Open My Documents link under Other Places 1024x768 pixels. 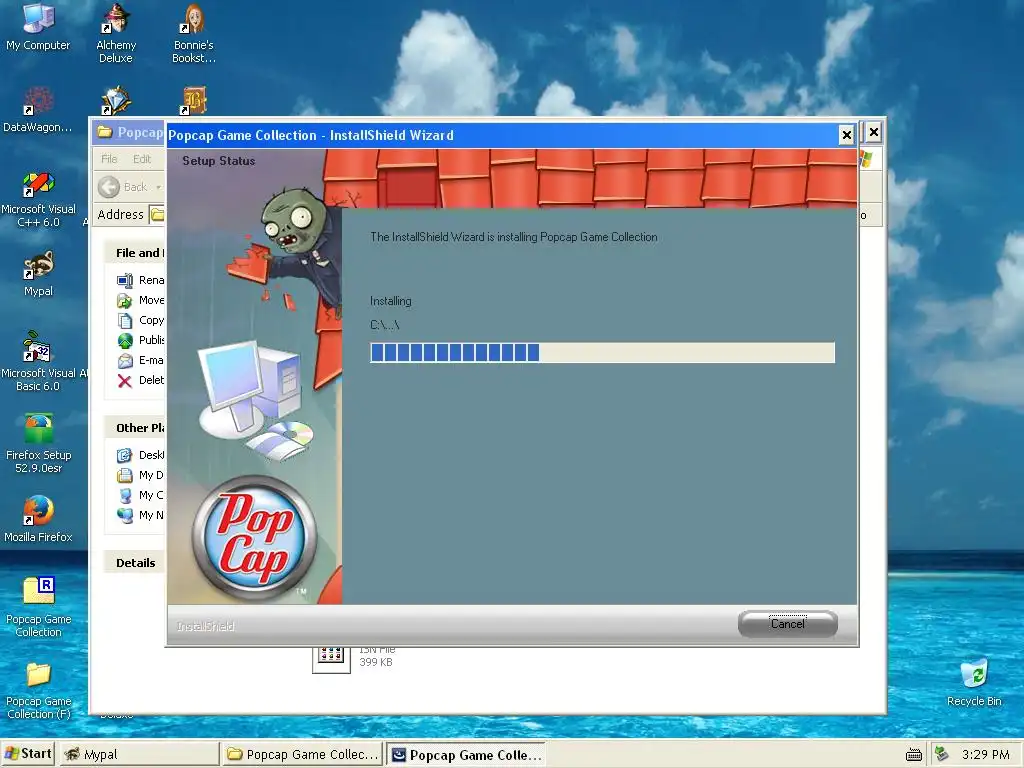[x=141, y=475]
